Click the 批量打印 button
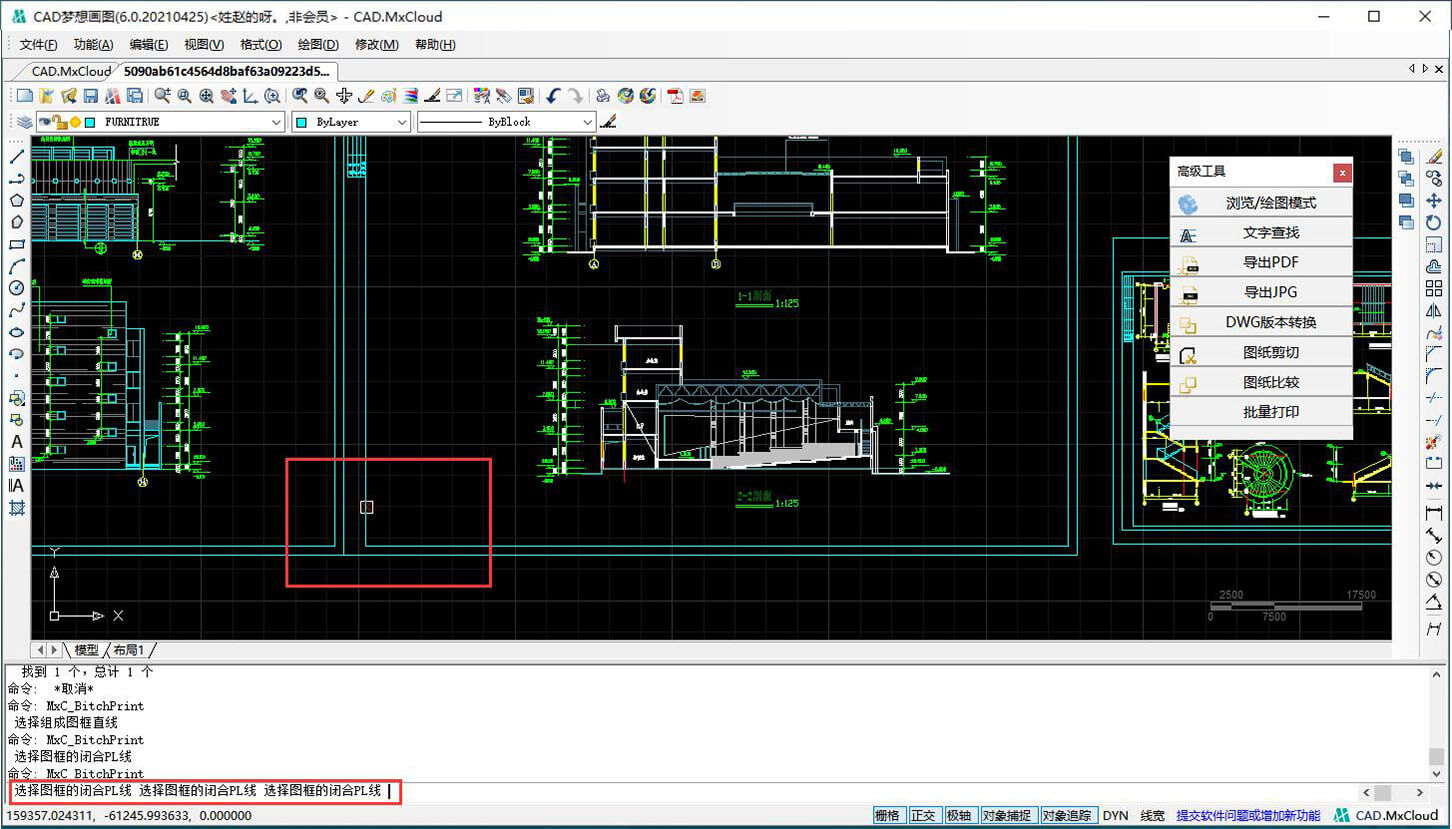The image size is (1452, 829). 1261,412
